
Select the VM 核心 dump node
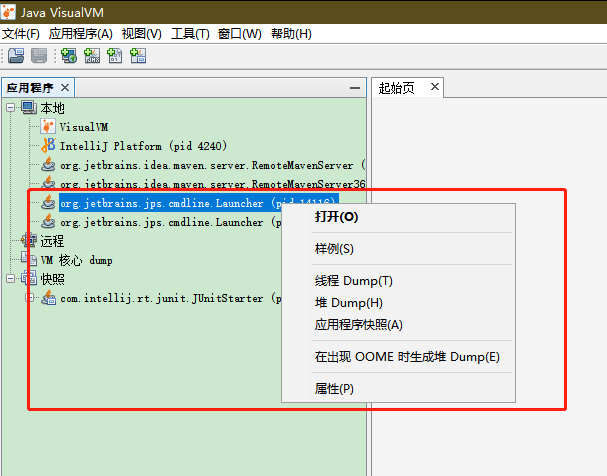(77, 260)
